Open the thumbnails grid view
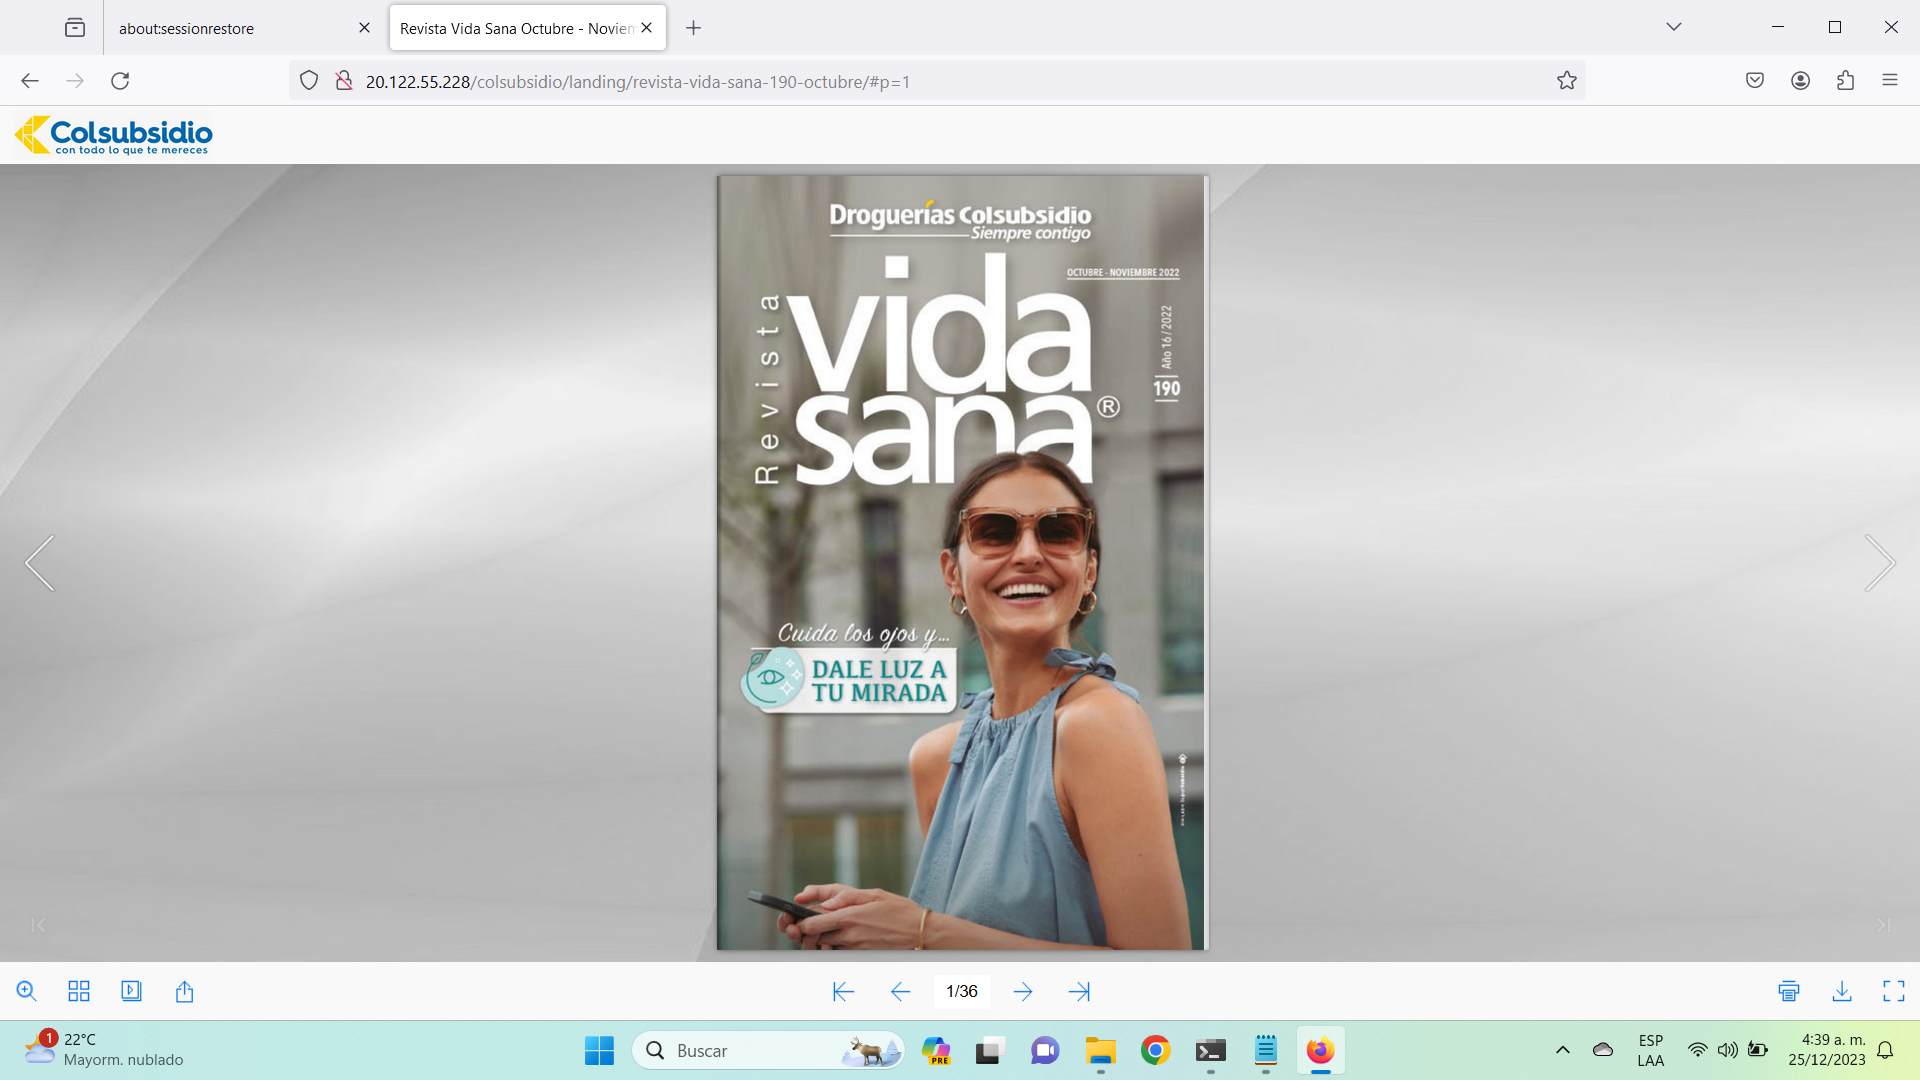Image resolution: width=1920 pixels, height=1080 pixels. click(x=79, y=991)
